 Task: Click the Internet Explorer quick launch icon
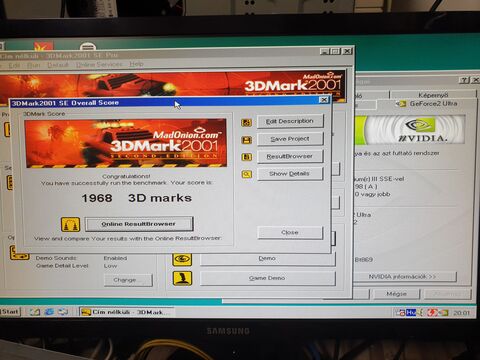(x=49, y=312)
